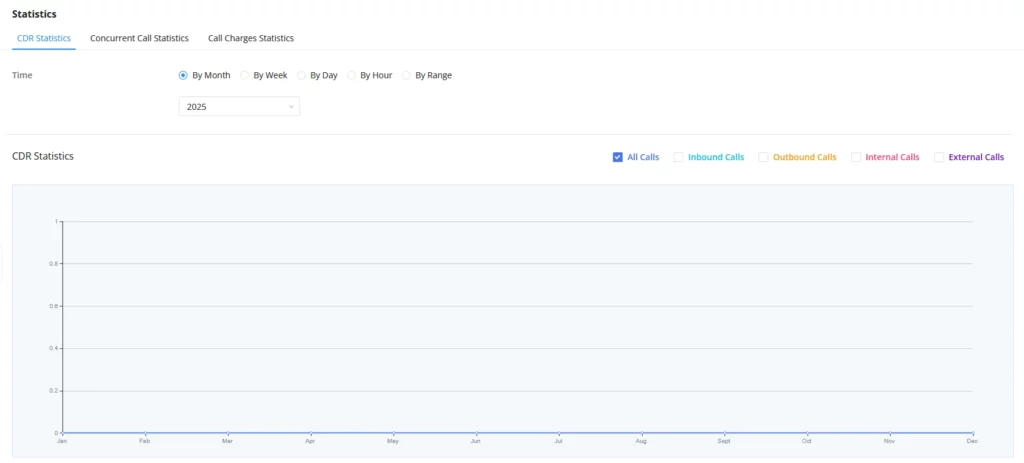Choose the By Week time option
1024x463 pixels.
click(x=245, y=75)
